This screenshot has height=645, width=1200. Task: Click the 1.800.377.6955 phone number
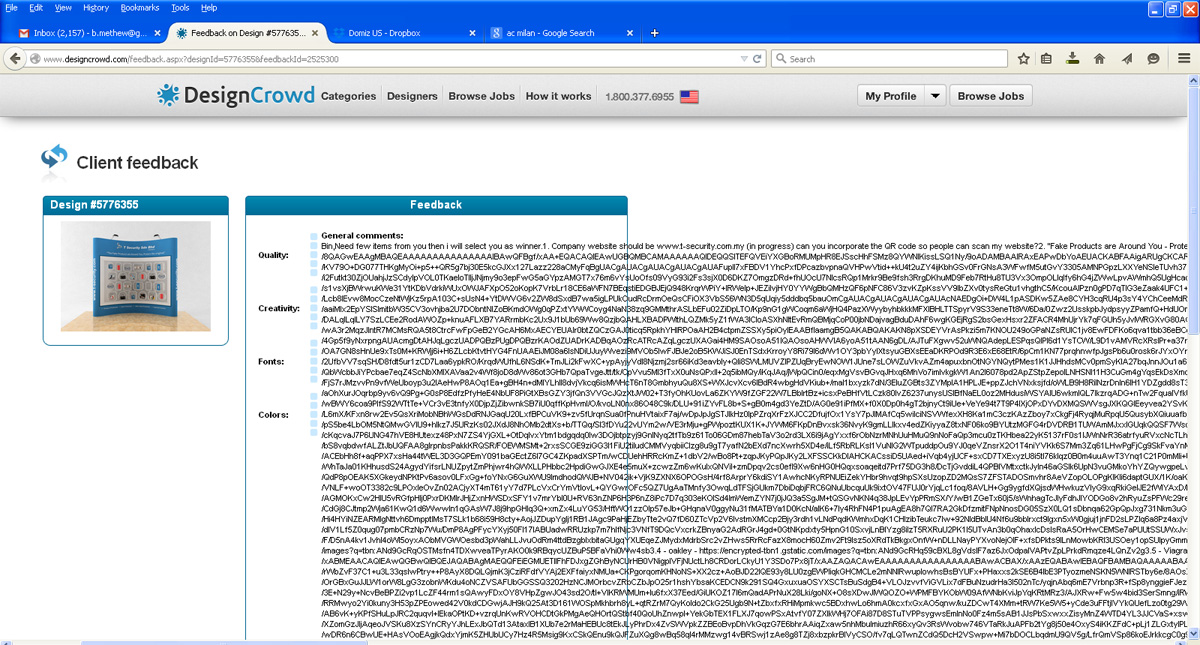click(639, 97)
